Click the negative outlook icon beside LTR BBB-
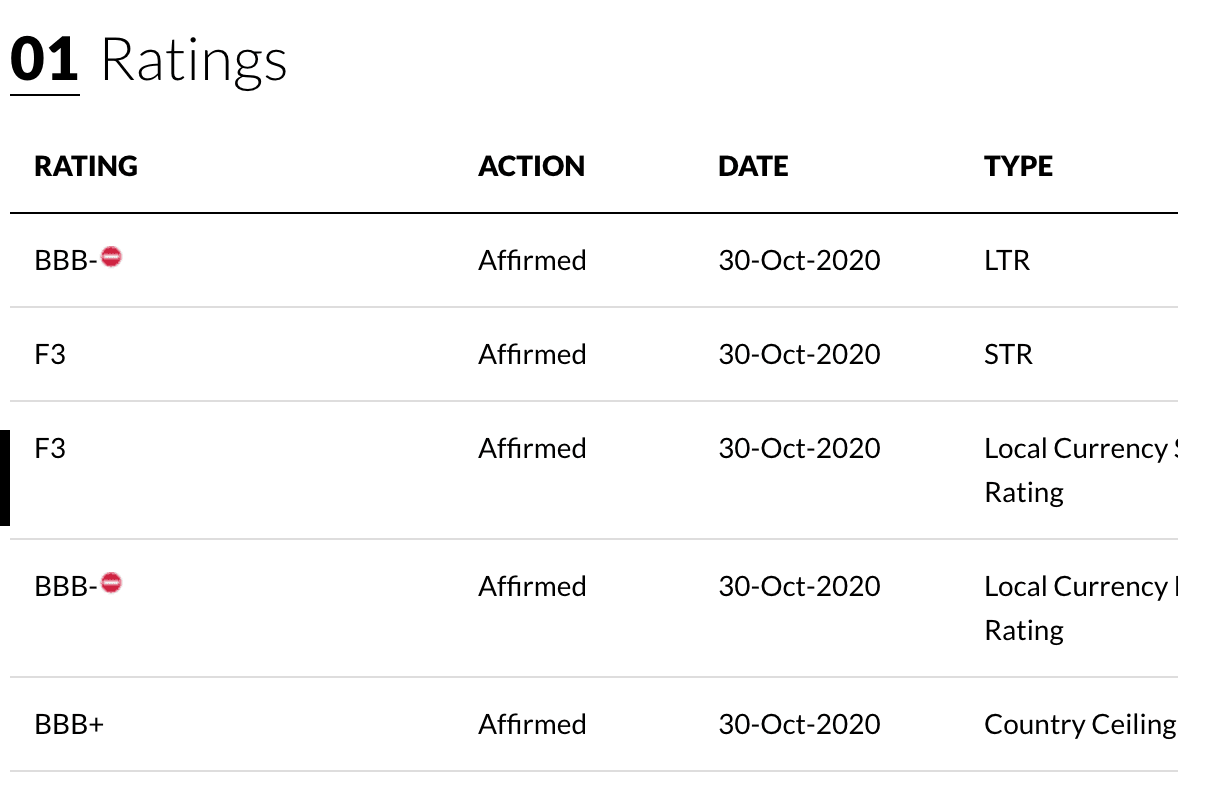 click(x=112, y=257)
